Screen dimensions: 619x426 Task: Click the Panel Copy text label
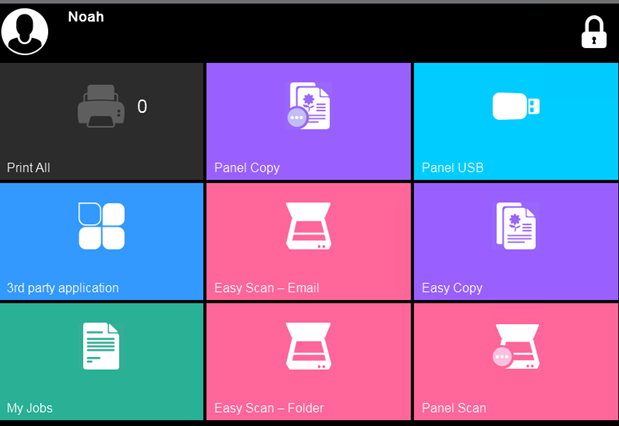(x=247, y=168)
